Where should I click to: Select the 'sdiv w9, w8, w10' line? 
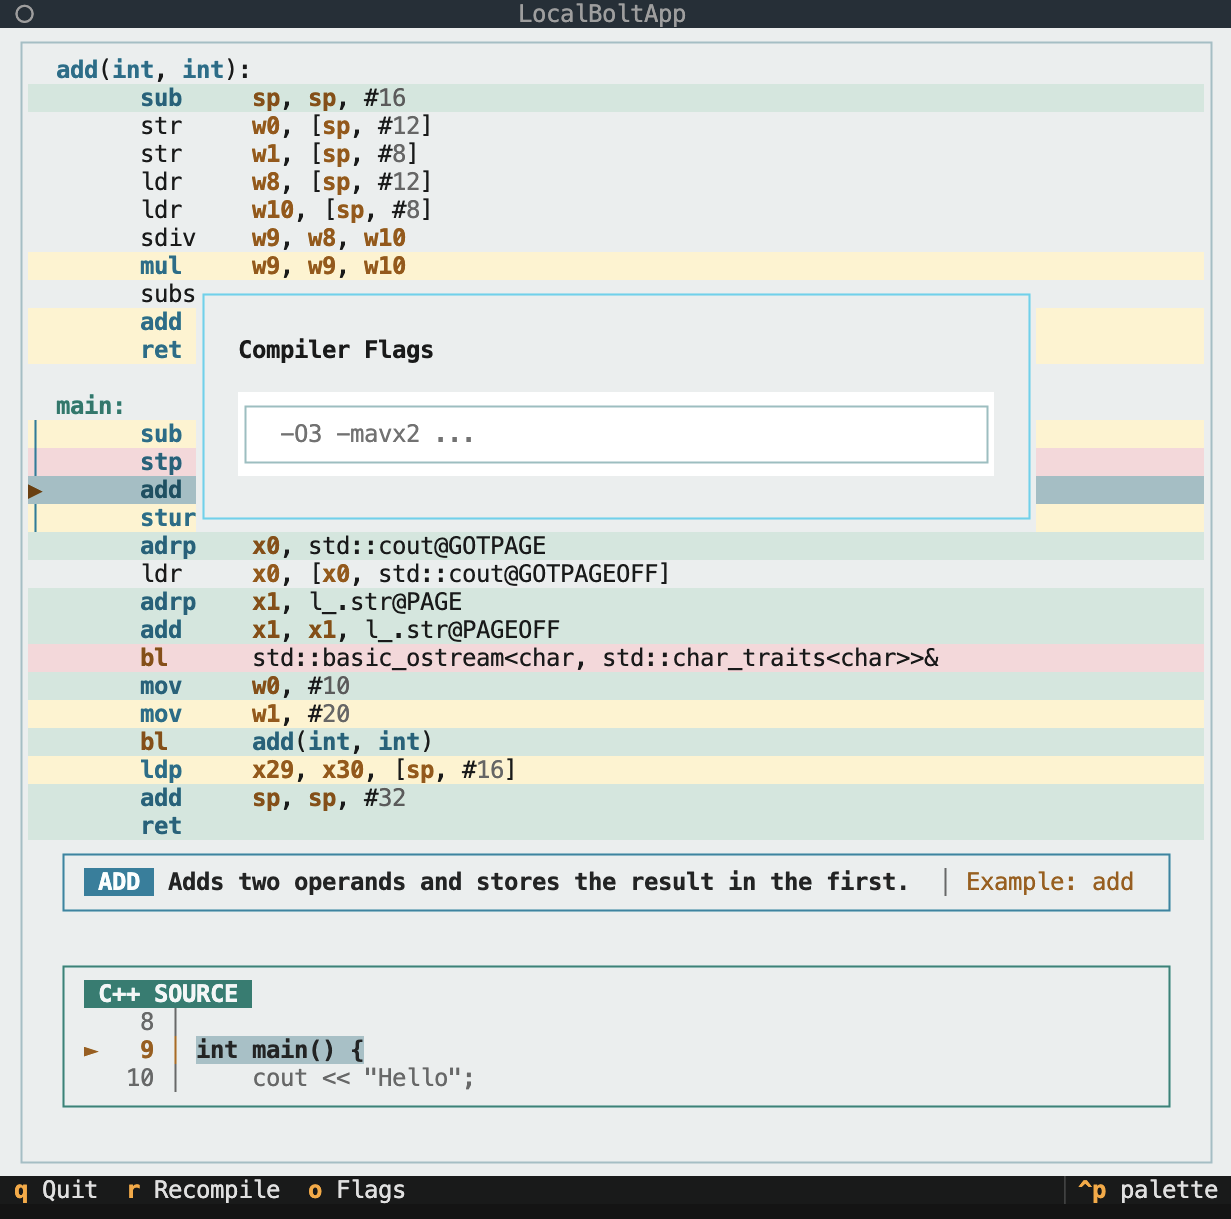[616, 238]
